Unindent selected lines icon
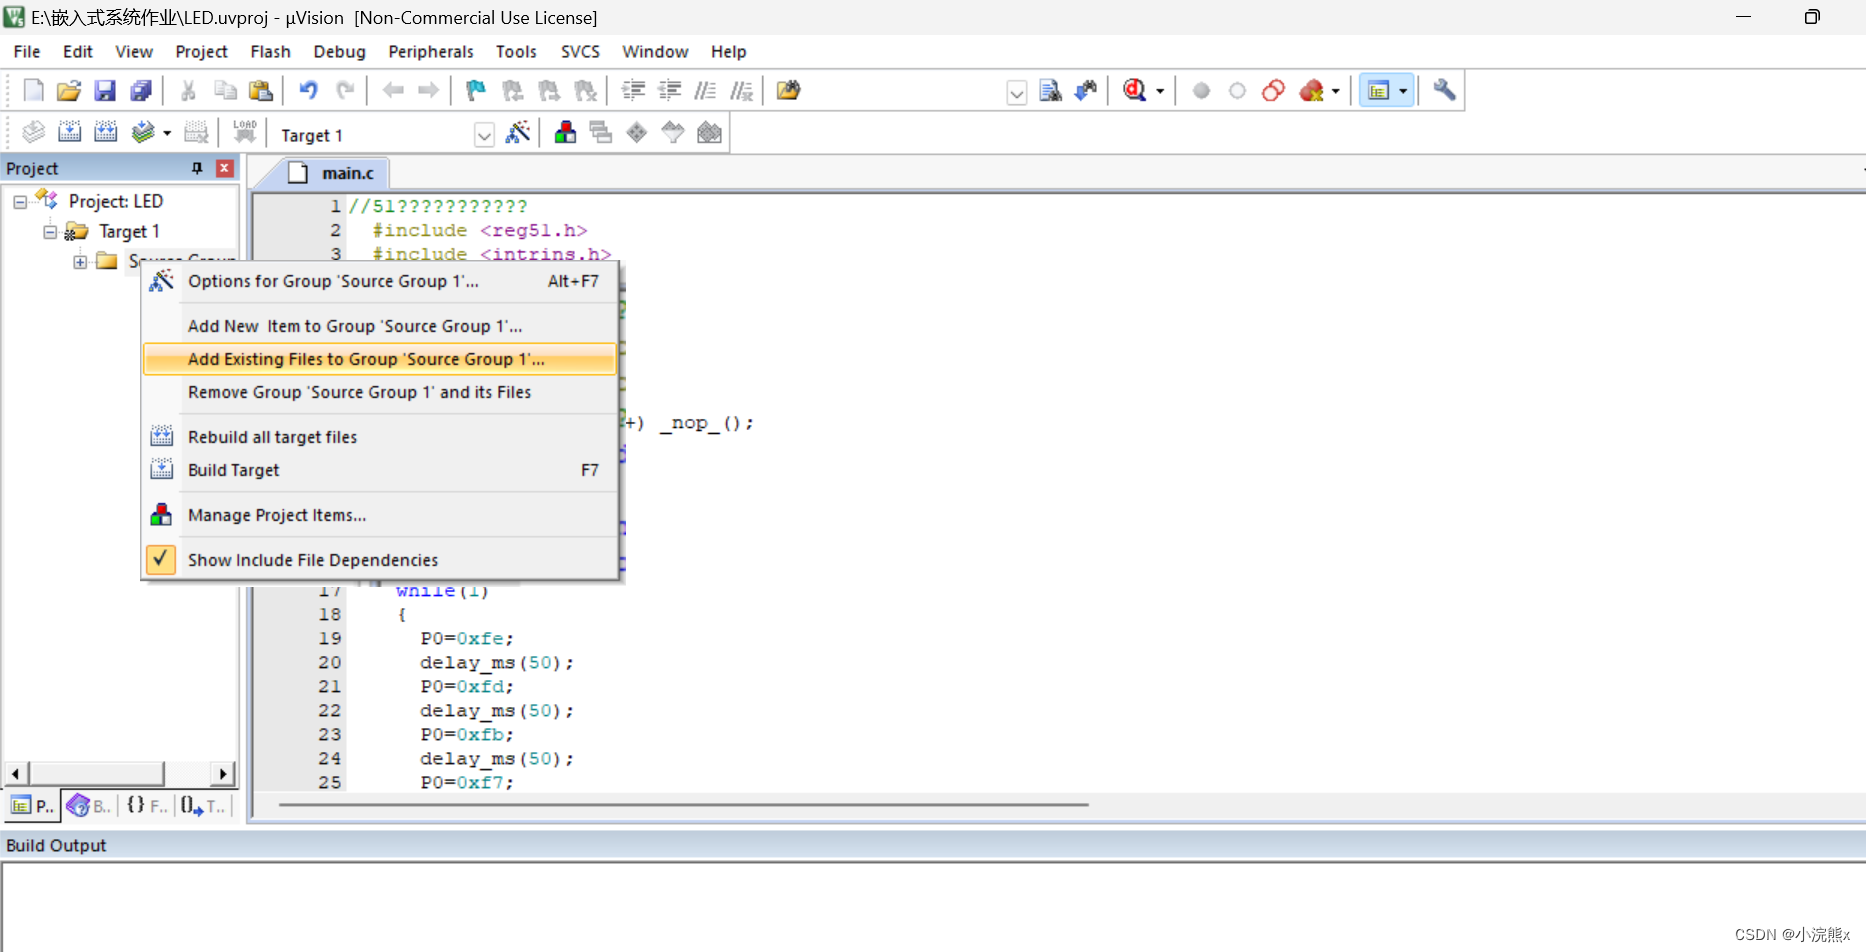 pos(669,91)
